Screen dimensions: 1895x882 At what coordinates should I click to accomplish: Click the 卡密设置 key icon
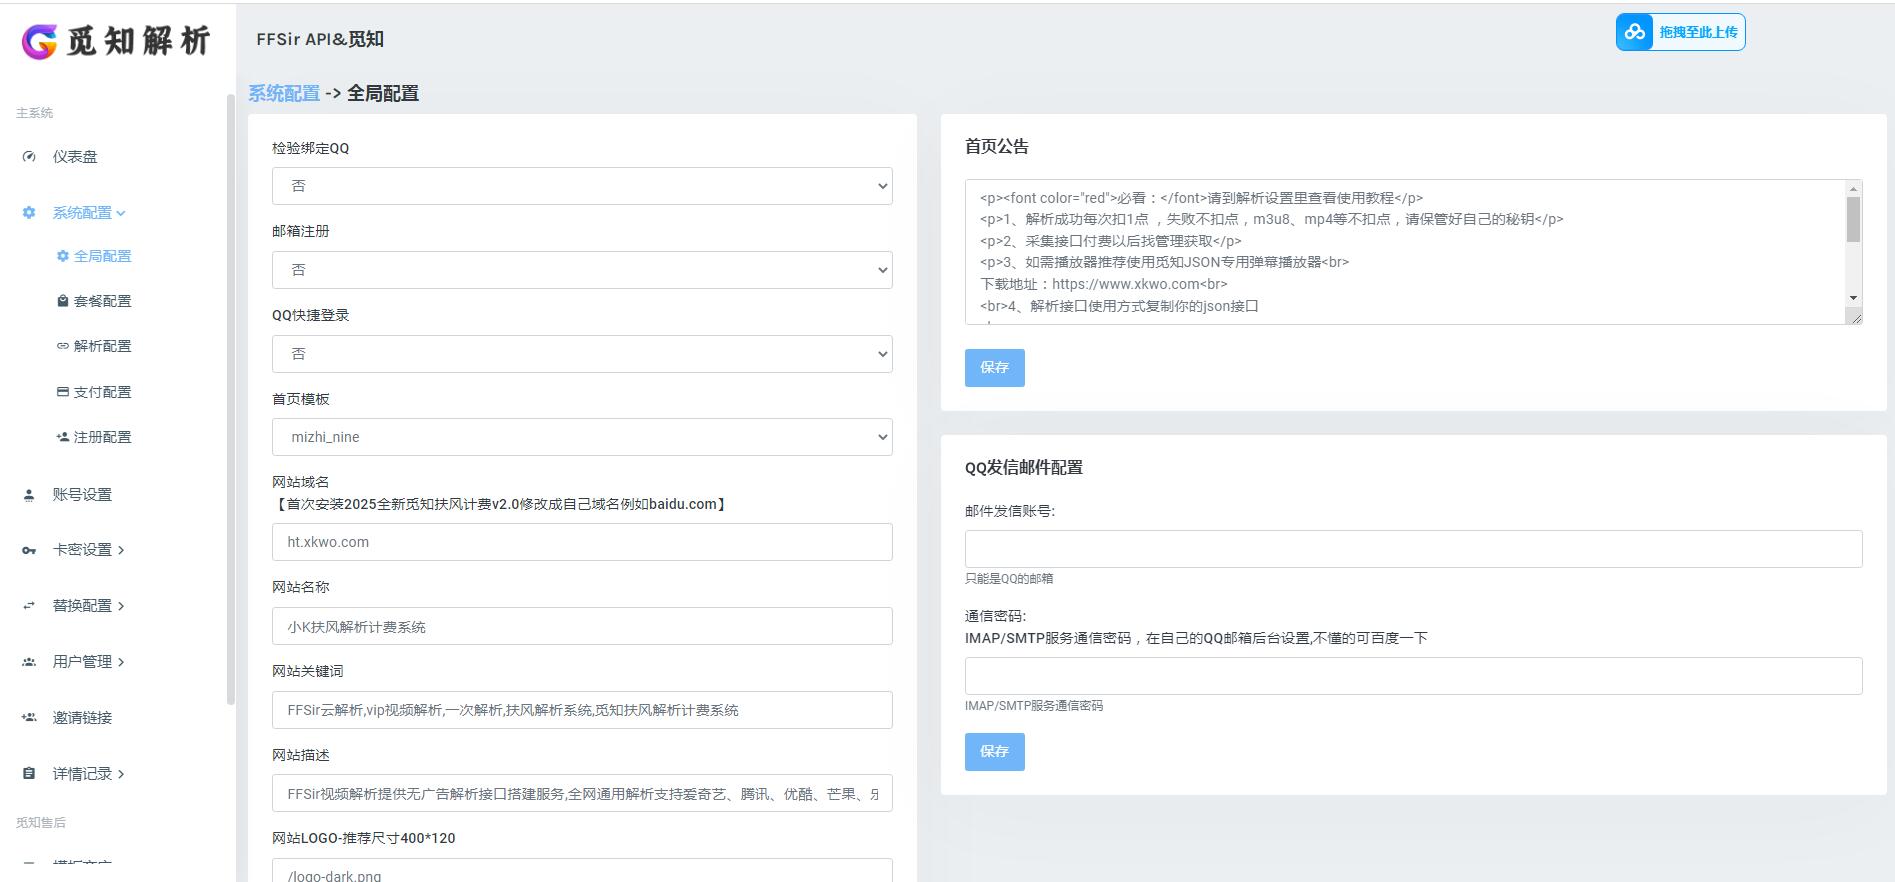click(29, 550)
